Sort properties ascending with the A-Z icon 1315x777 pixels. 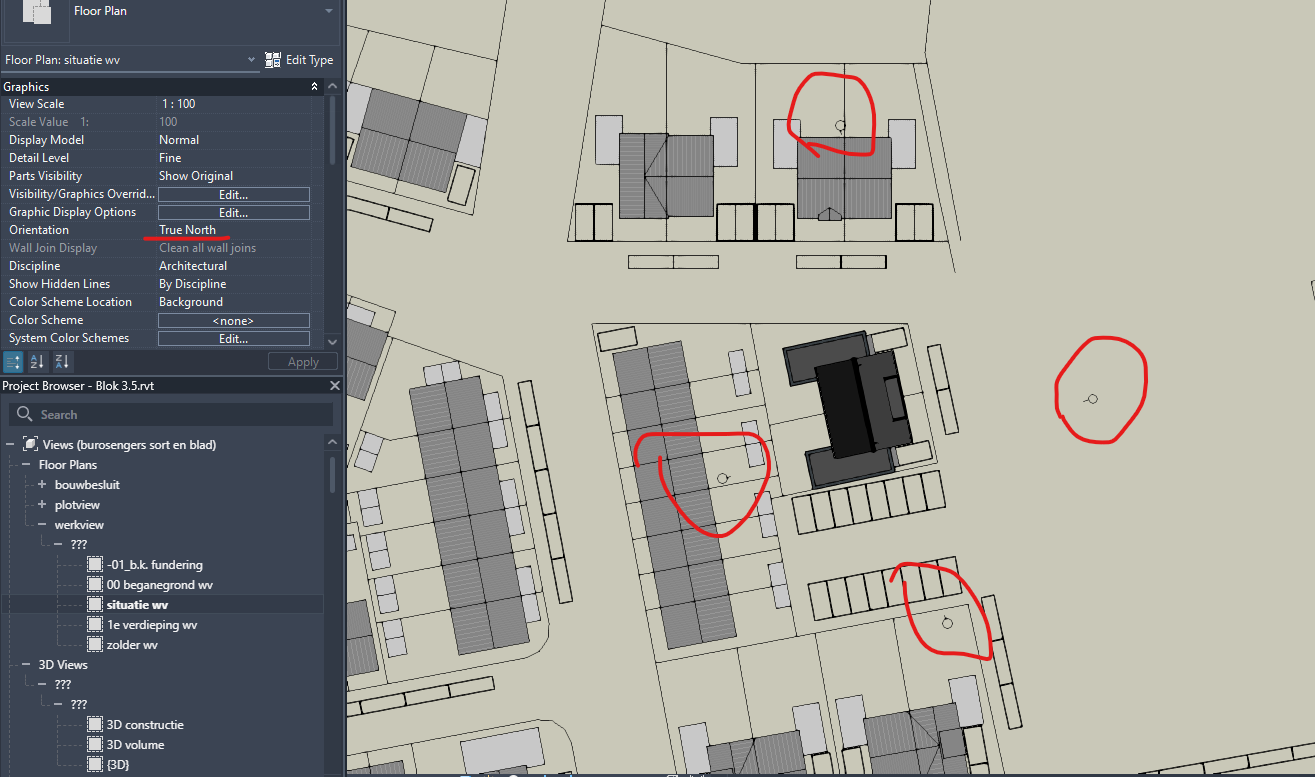tap(37, 362)
